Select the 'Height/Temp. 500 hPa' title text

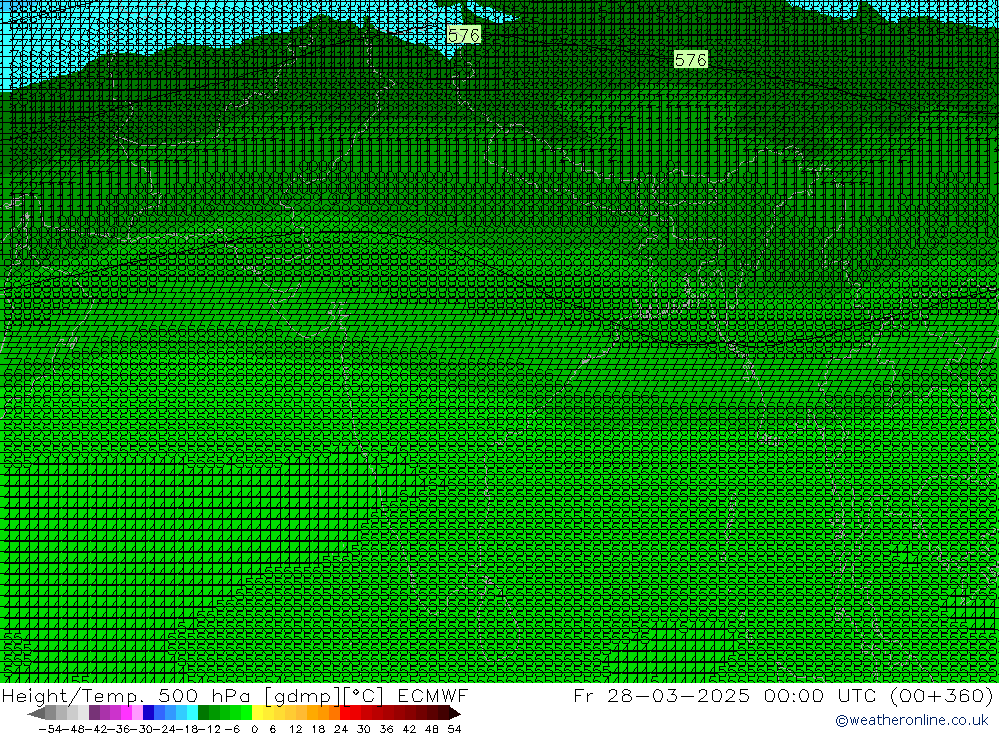point(126,695)
